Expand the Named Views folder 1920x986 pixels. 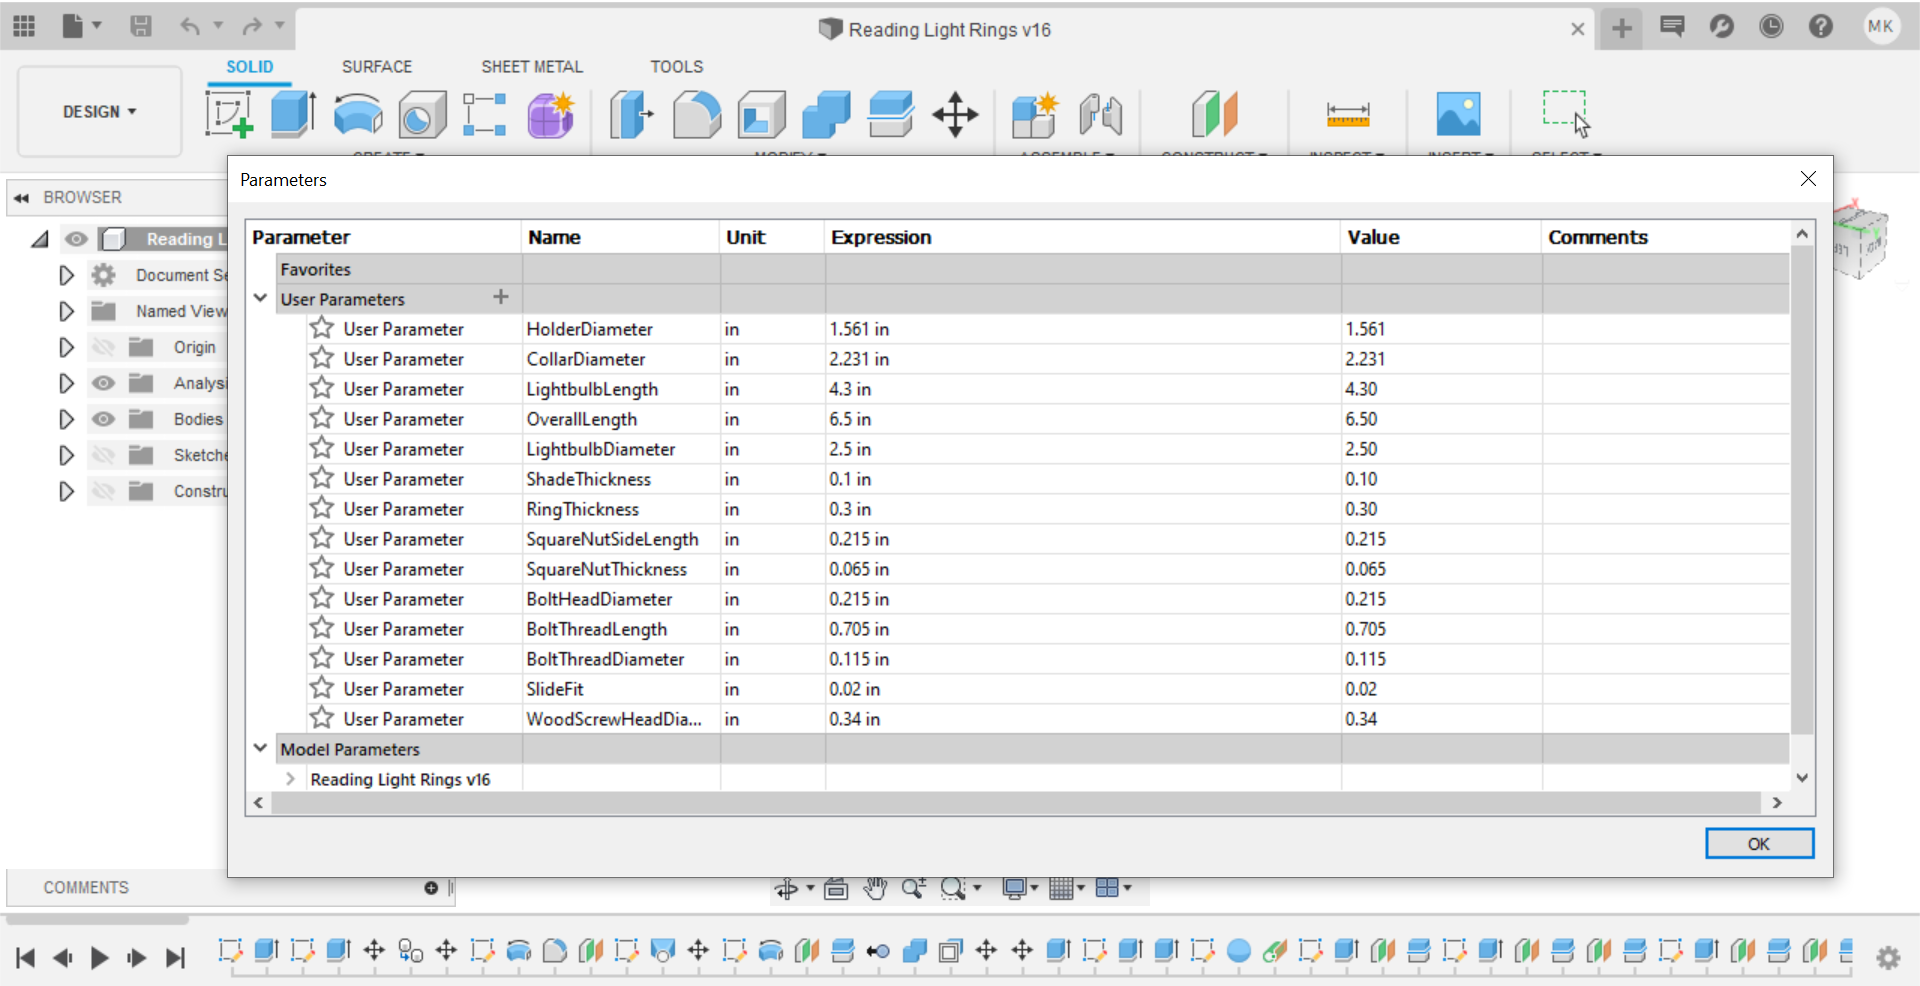66,311
